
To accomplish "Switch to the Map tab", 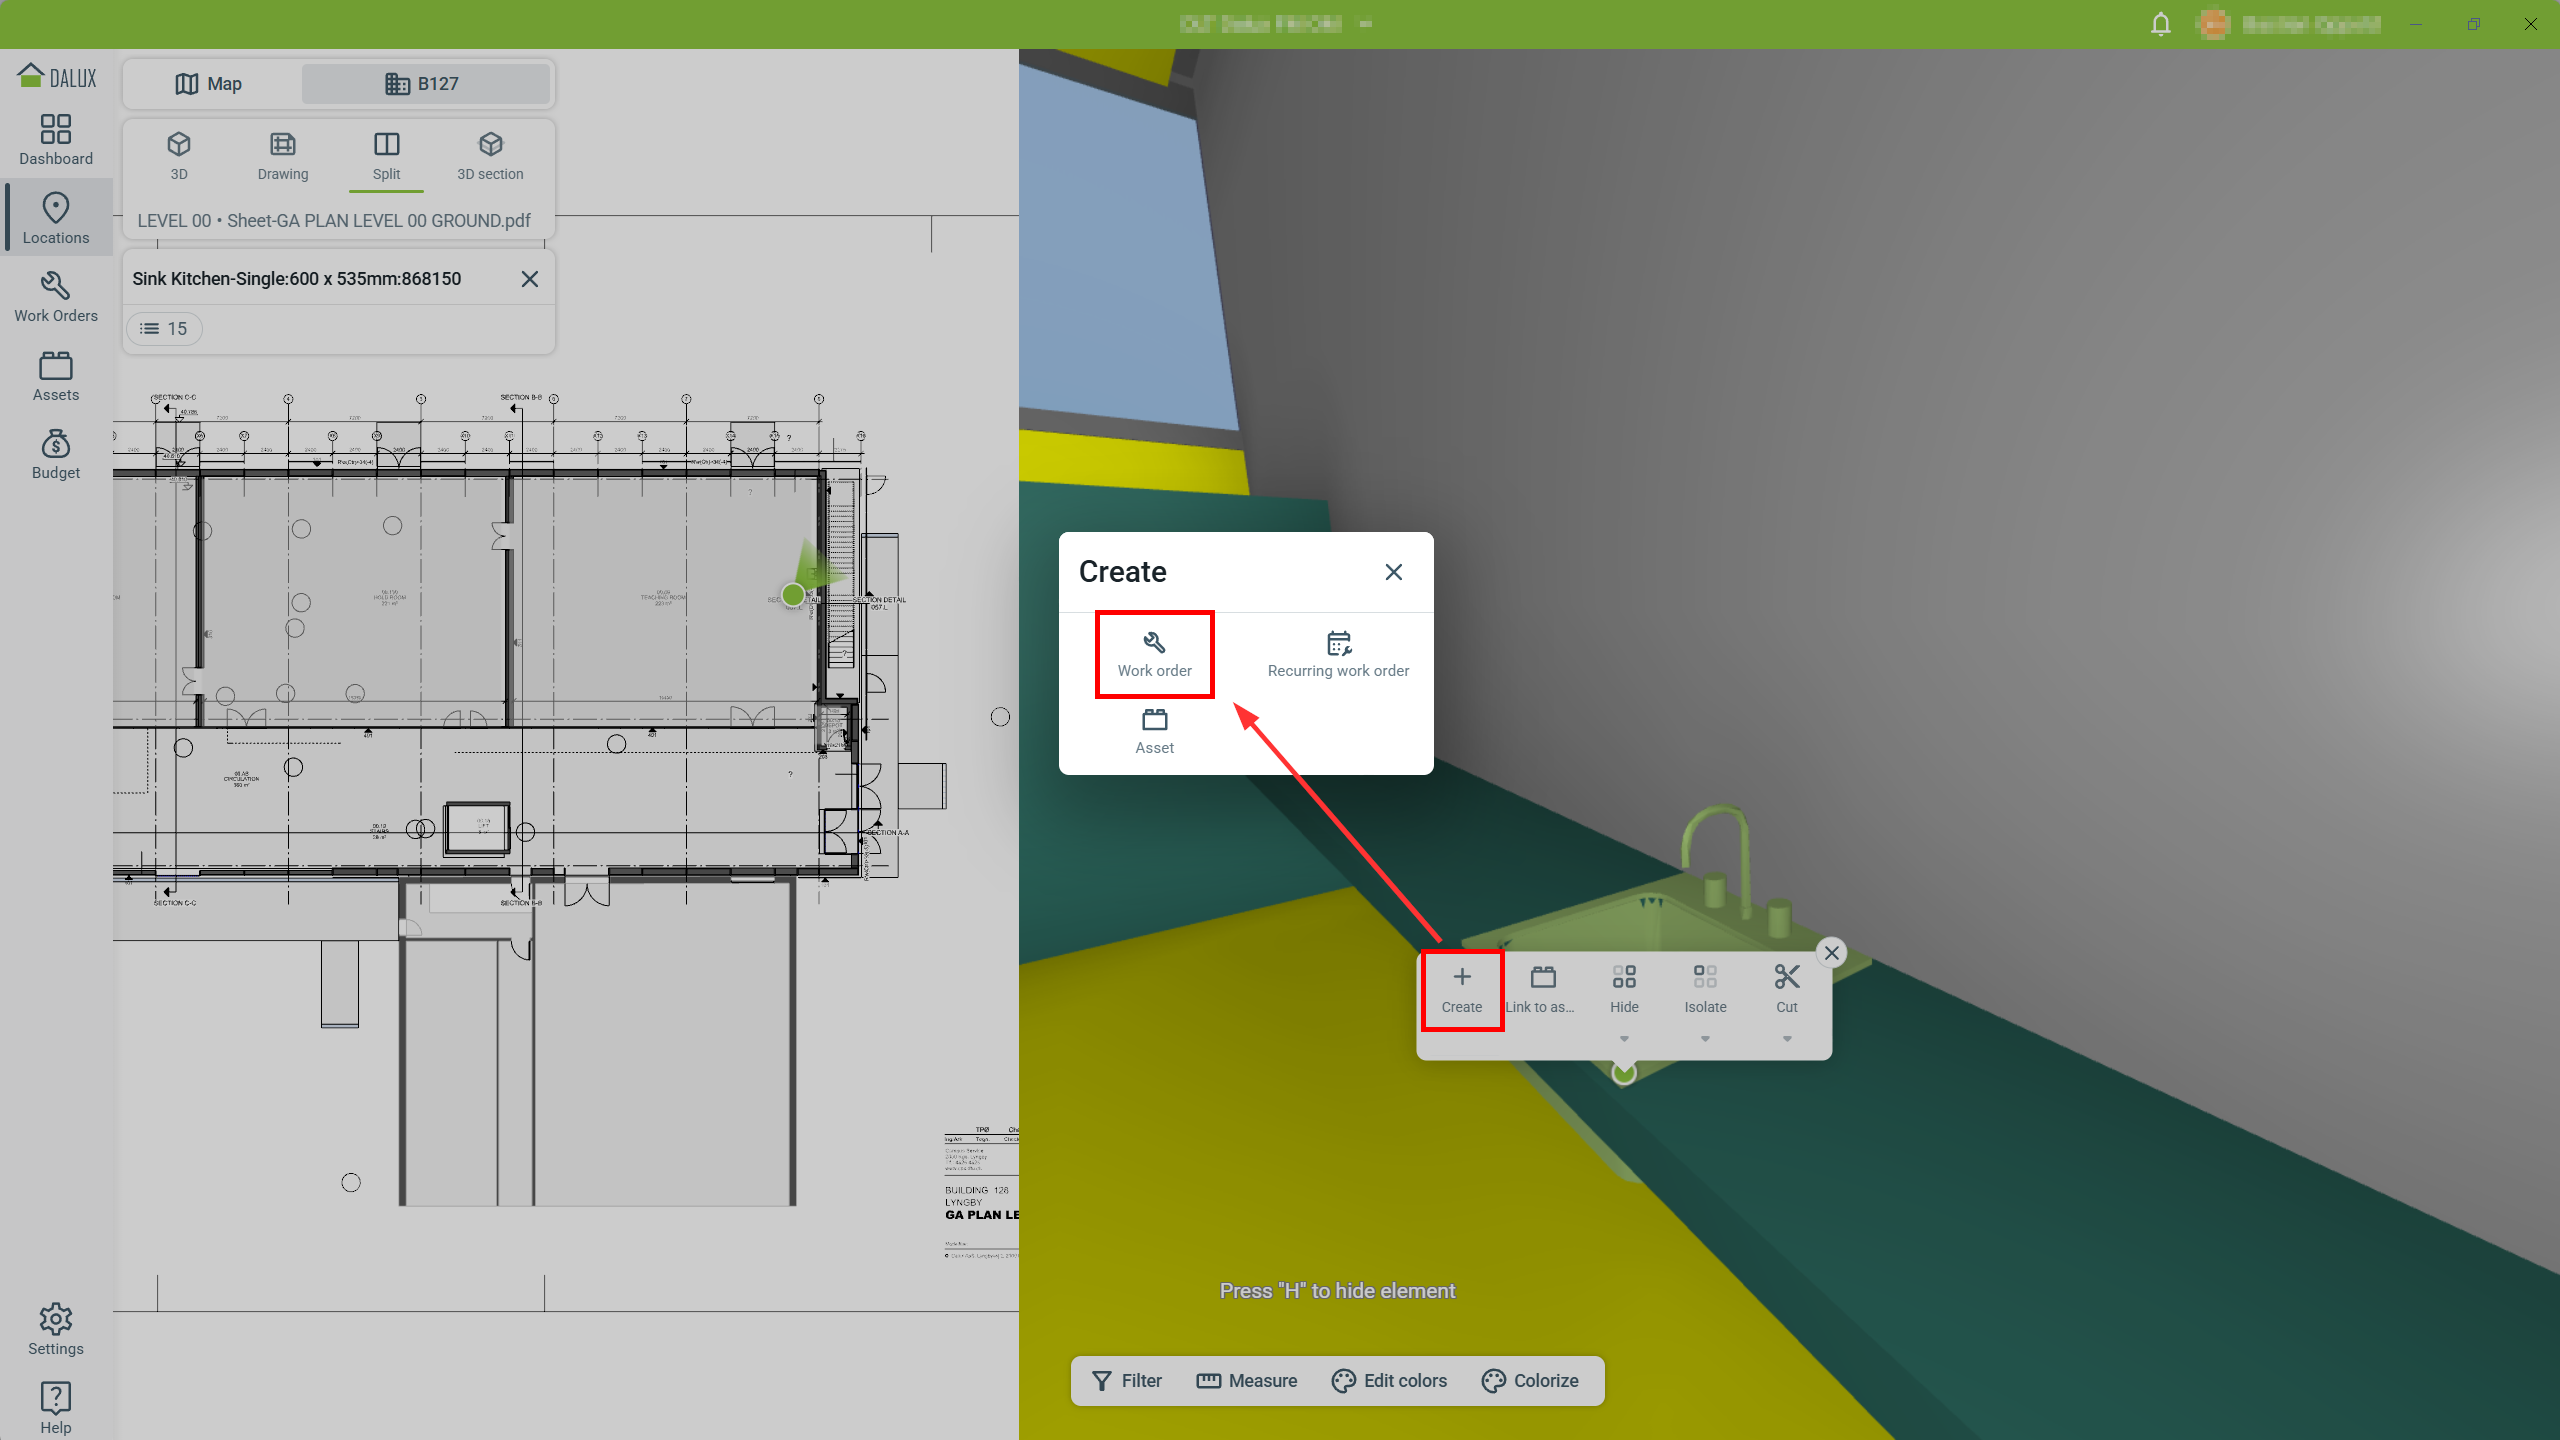I will click(209, 84).
